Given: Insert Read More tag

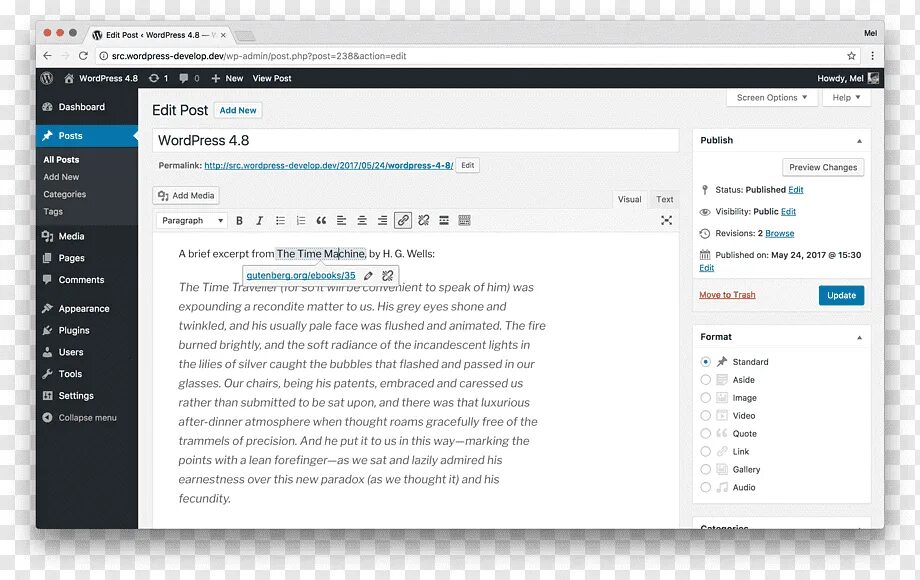Looking at the screenshot, I should pos(444,221).
